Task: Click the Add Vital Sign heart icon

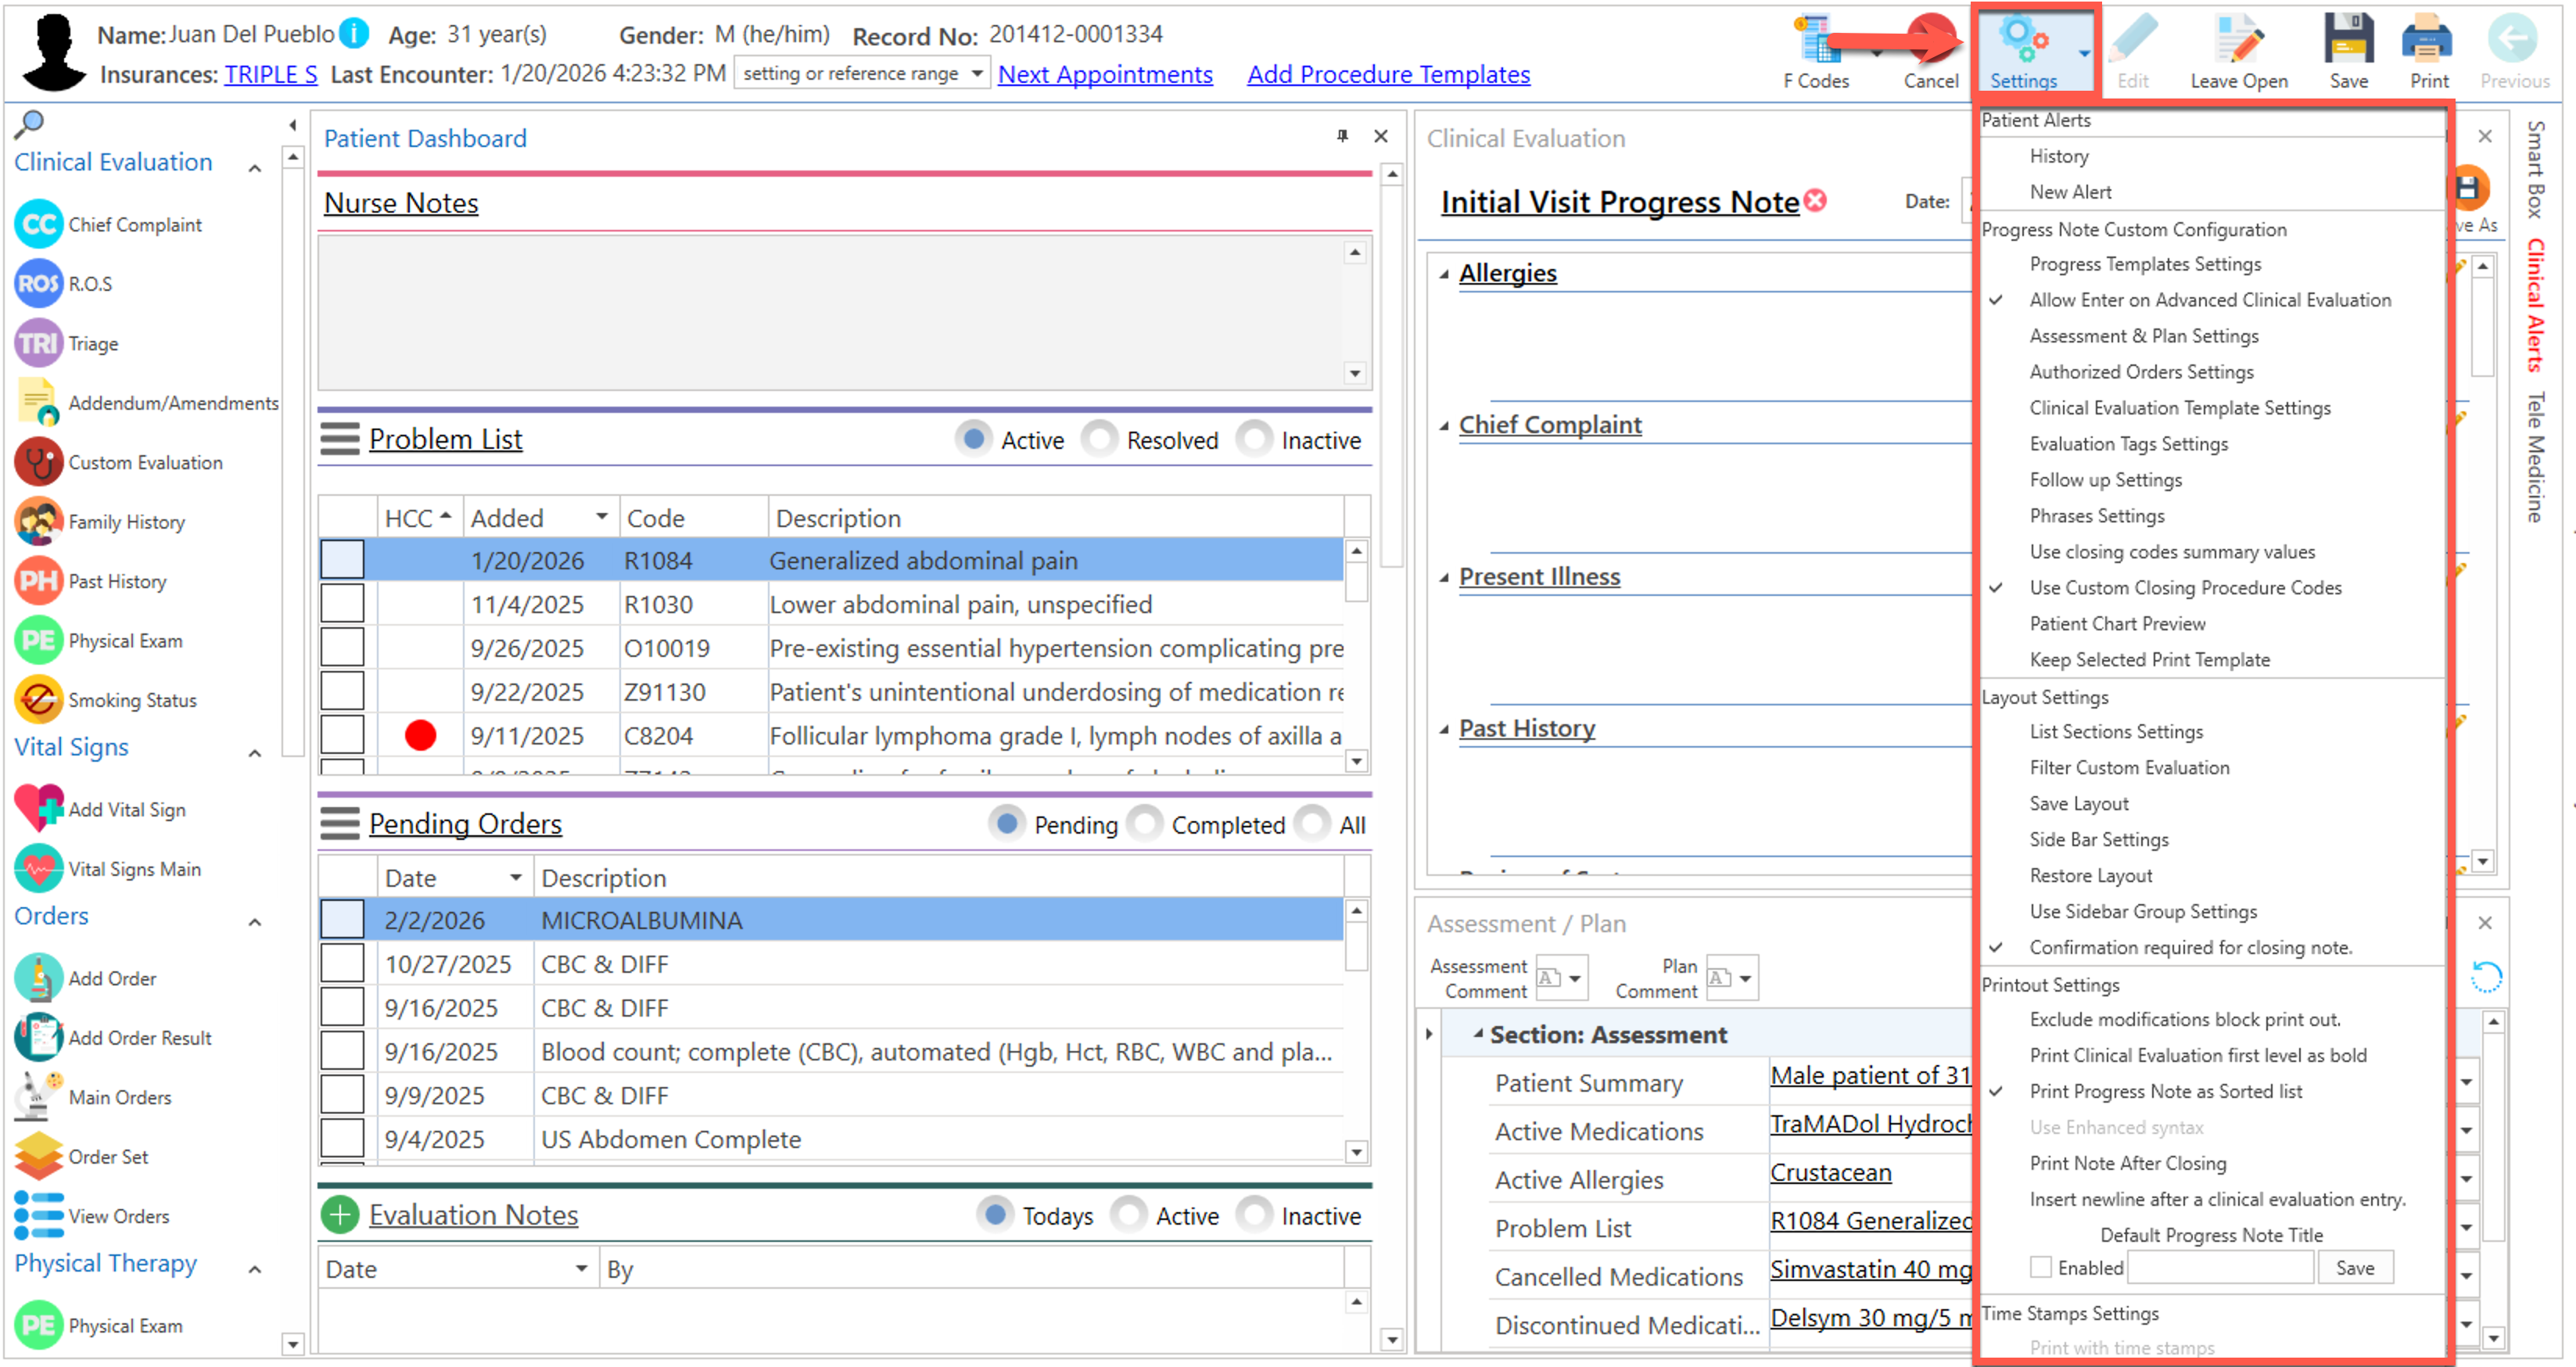Action: coord(38,809)
